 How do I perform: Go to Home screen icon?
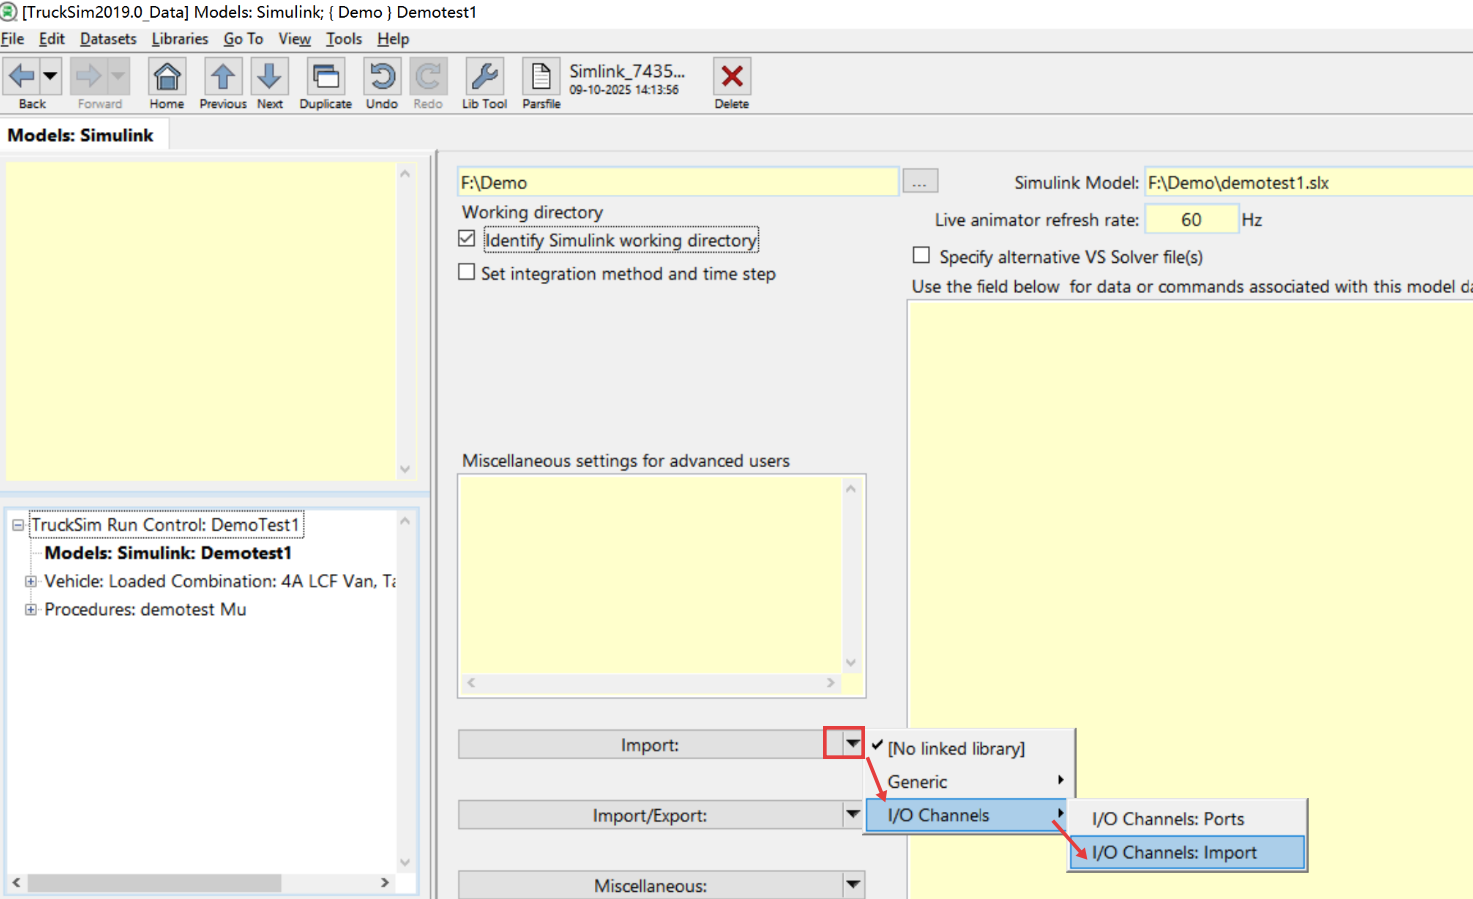[x=167, y=76]
